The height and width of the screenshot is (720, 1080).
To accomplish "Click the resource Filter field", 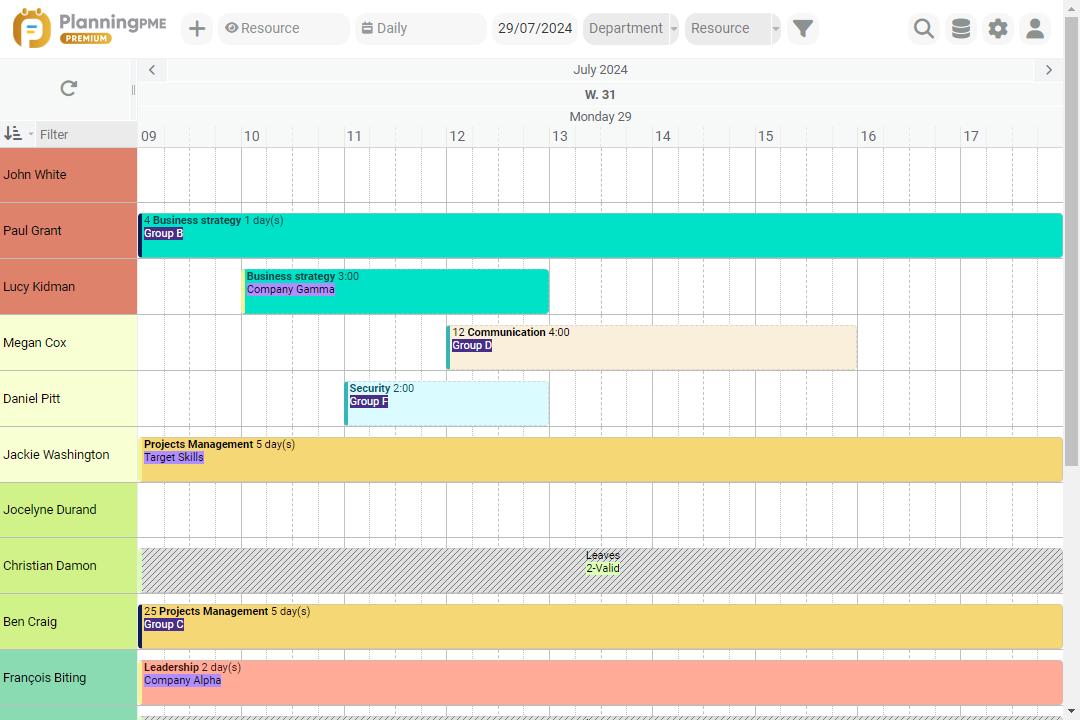I will pos(86,134).
